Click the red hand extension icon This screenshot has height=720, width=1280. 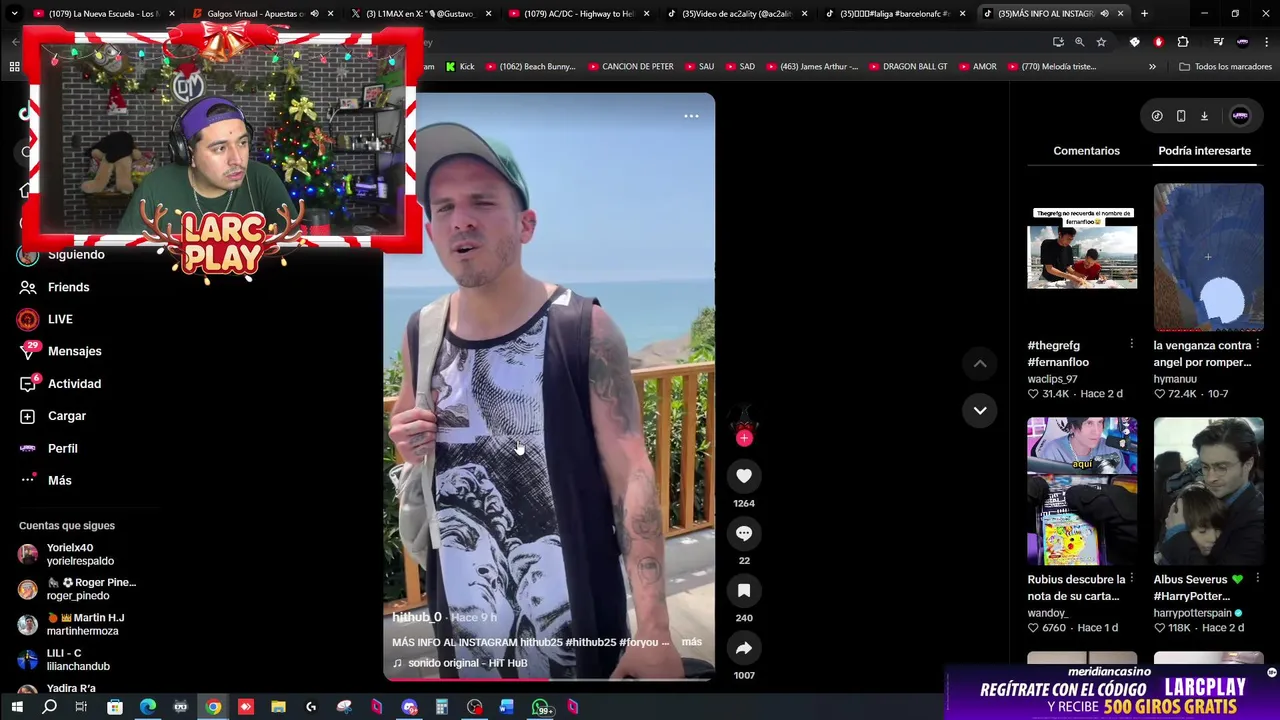tap(1159, 42)
